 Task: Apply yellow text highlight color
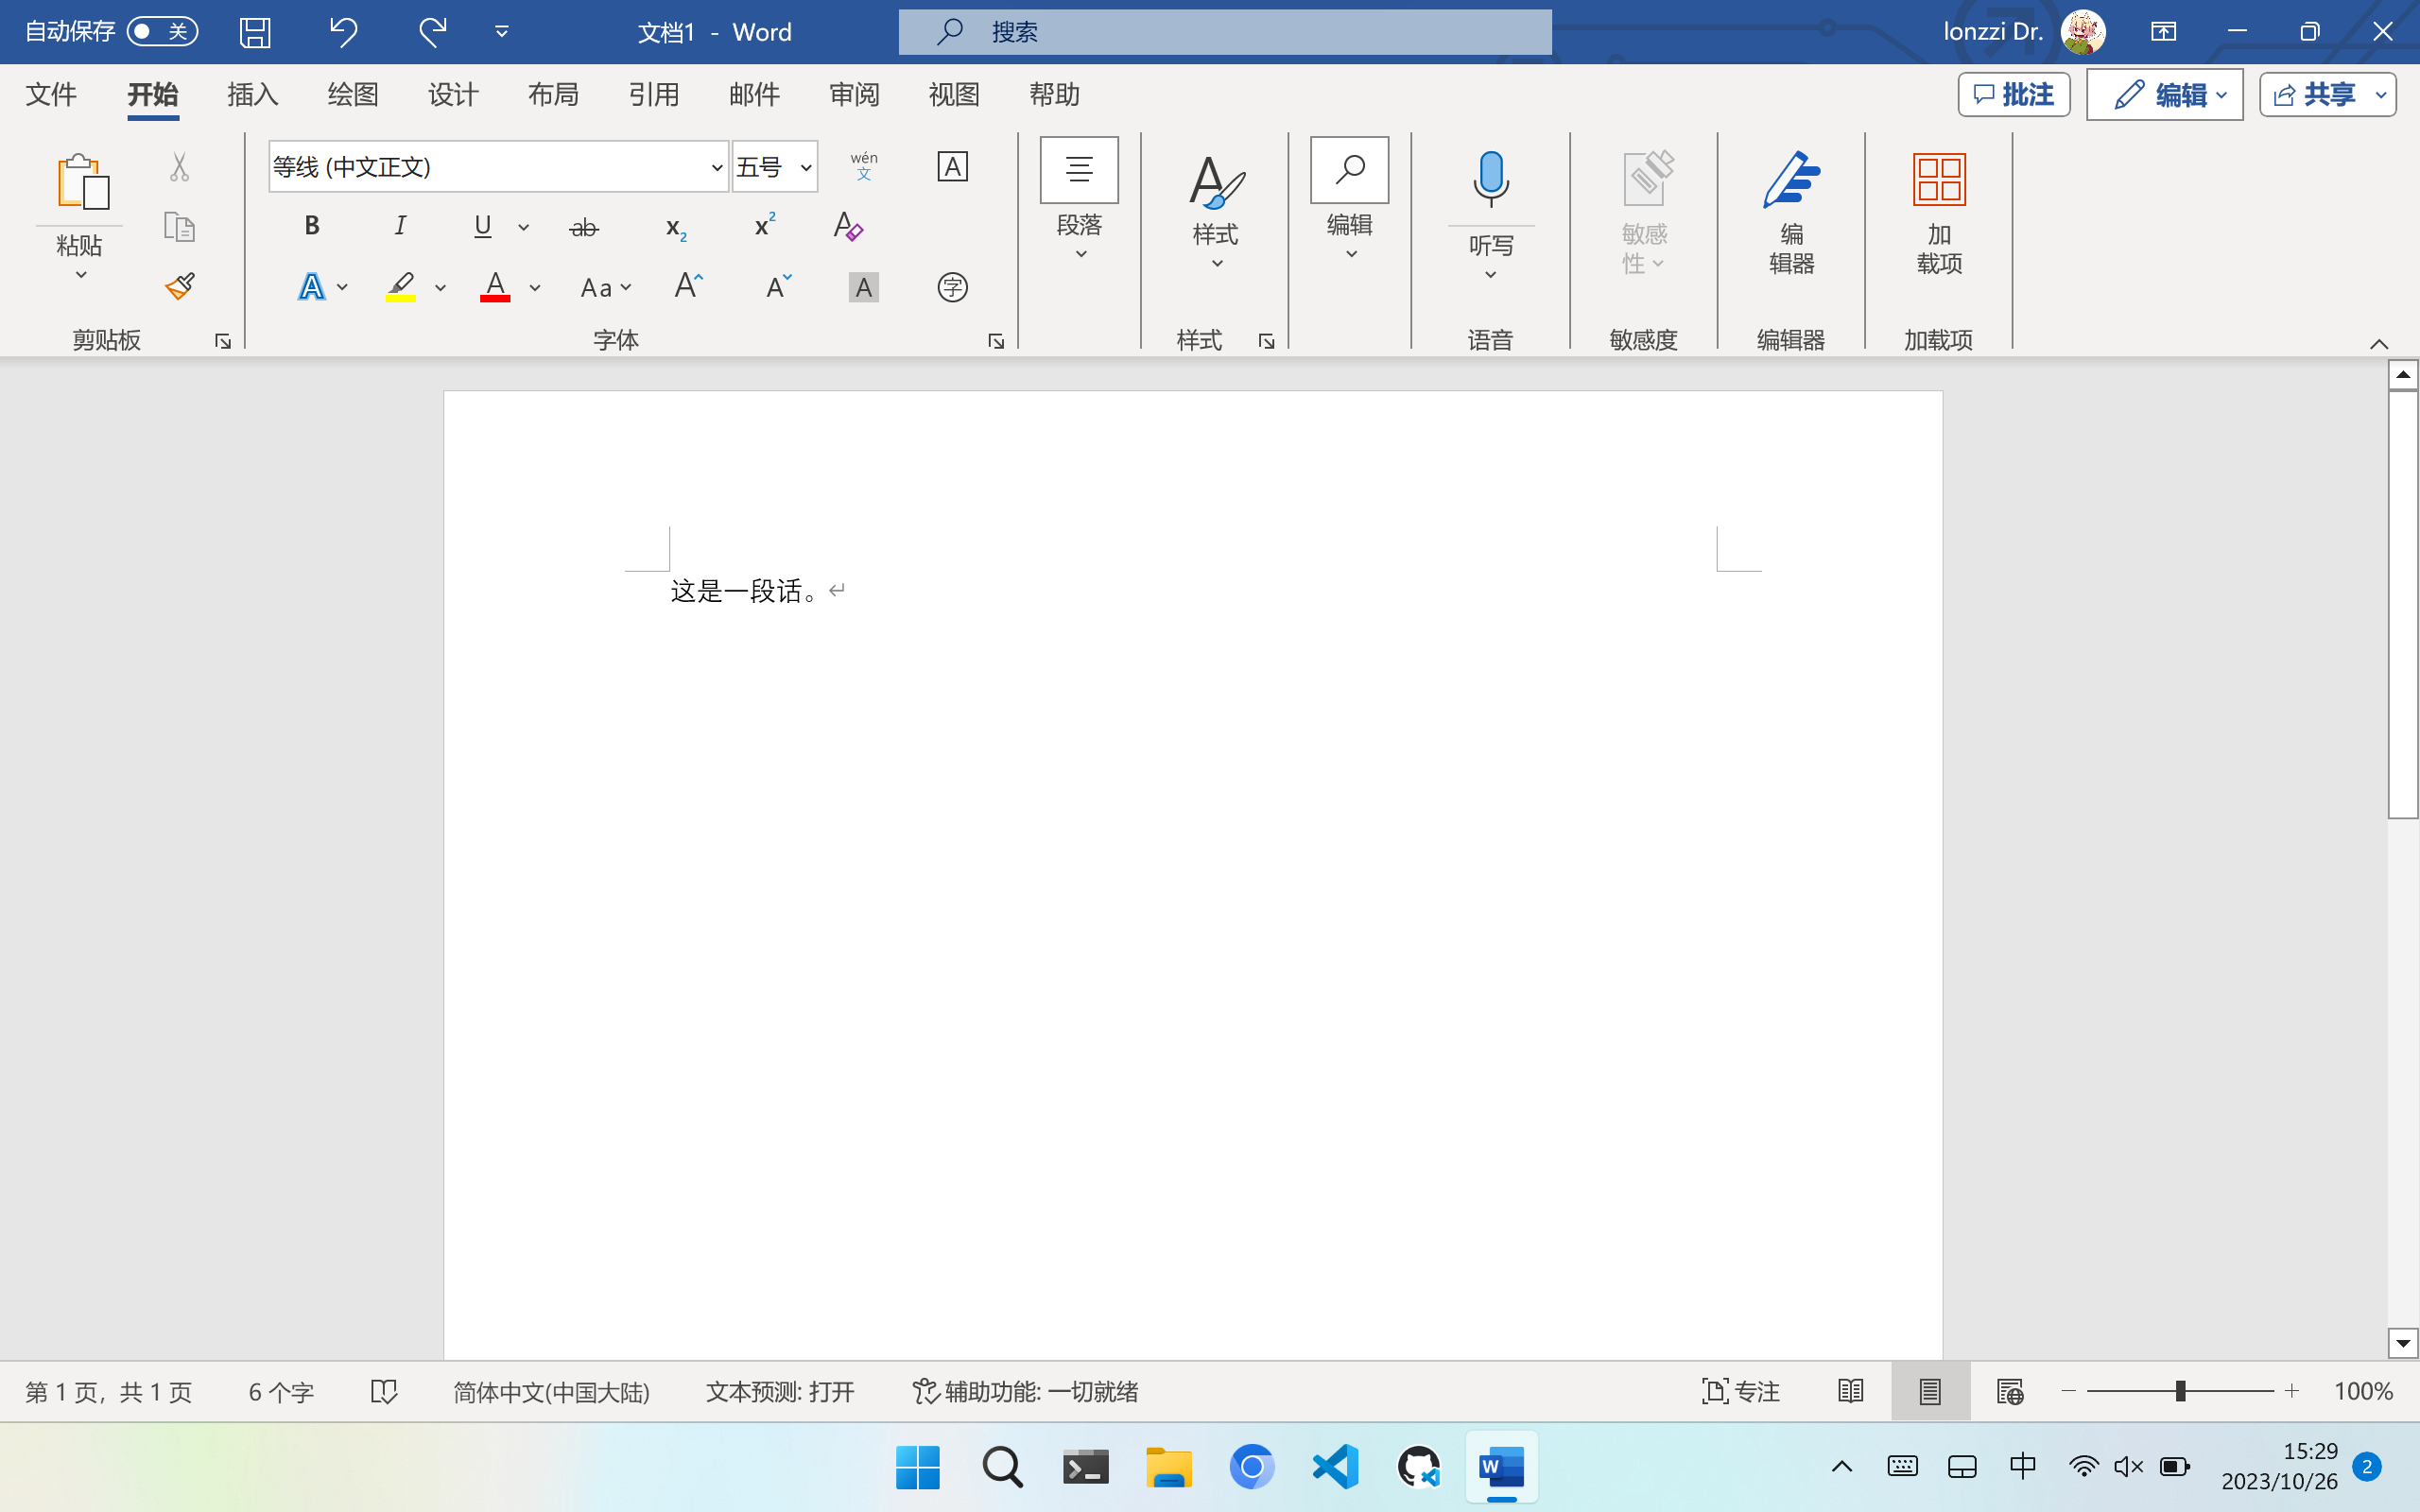[x=401, y=288]
